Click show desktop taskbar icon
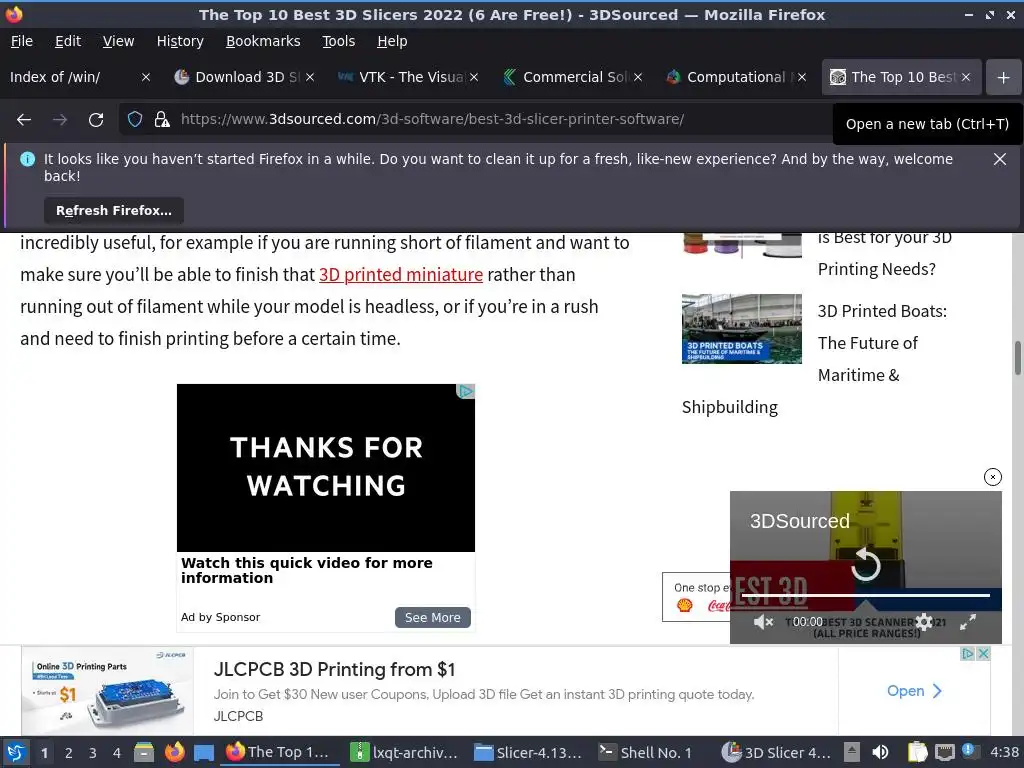The width and height of the screenshot is (1024, 768). click(204, 753)
